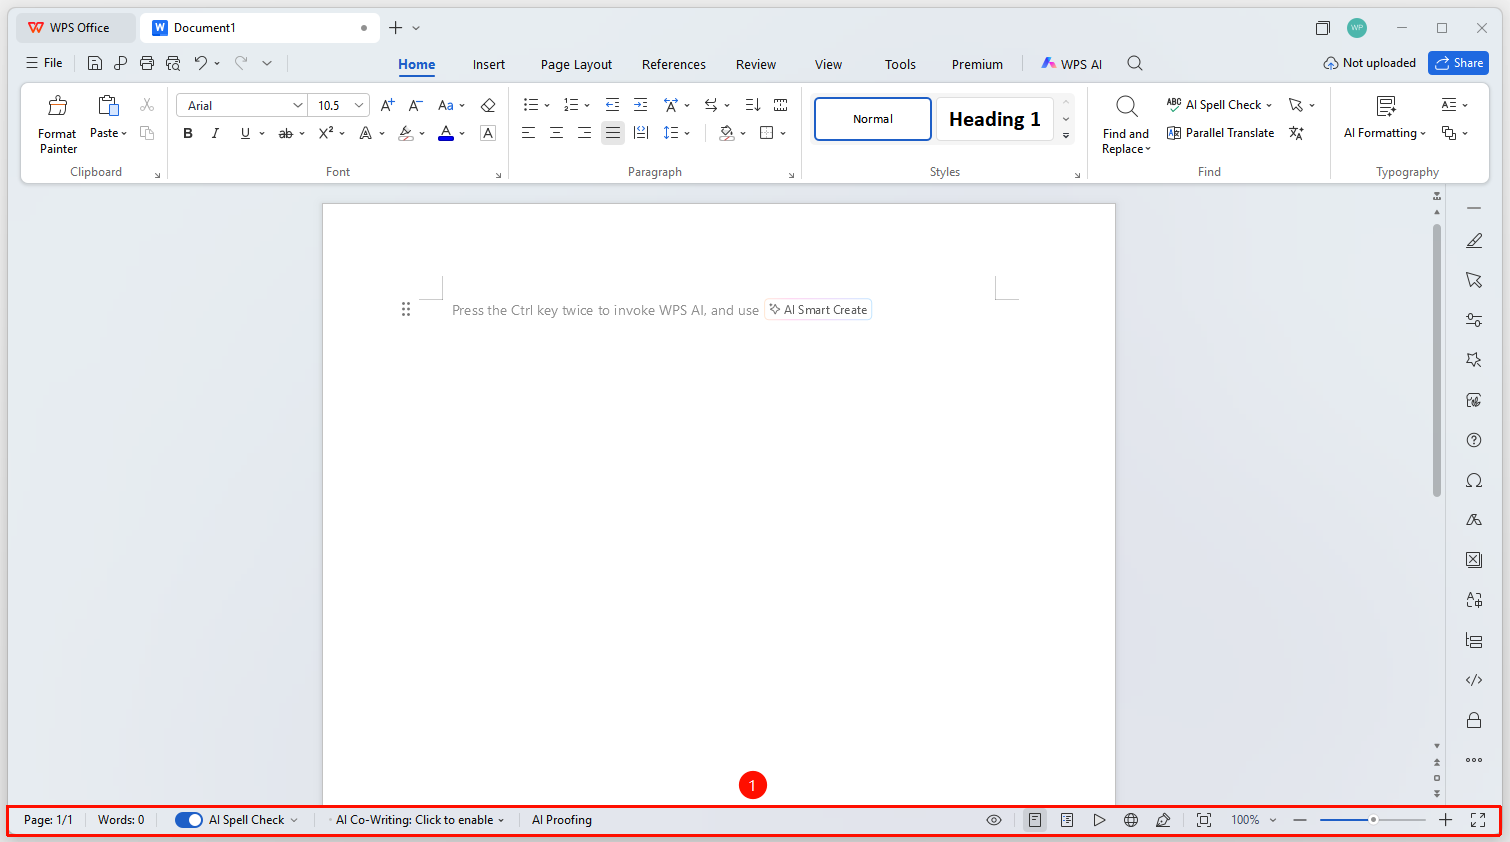Open the Insert tab

point(489,64)
